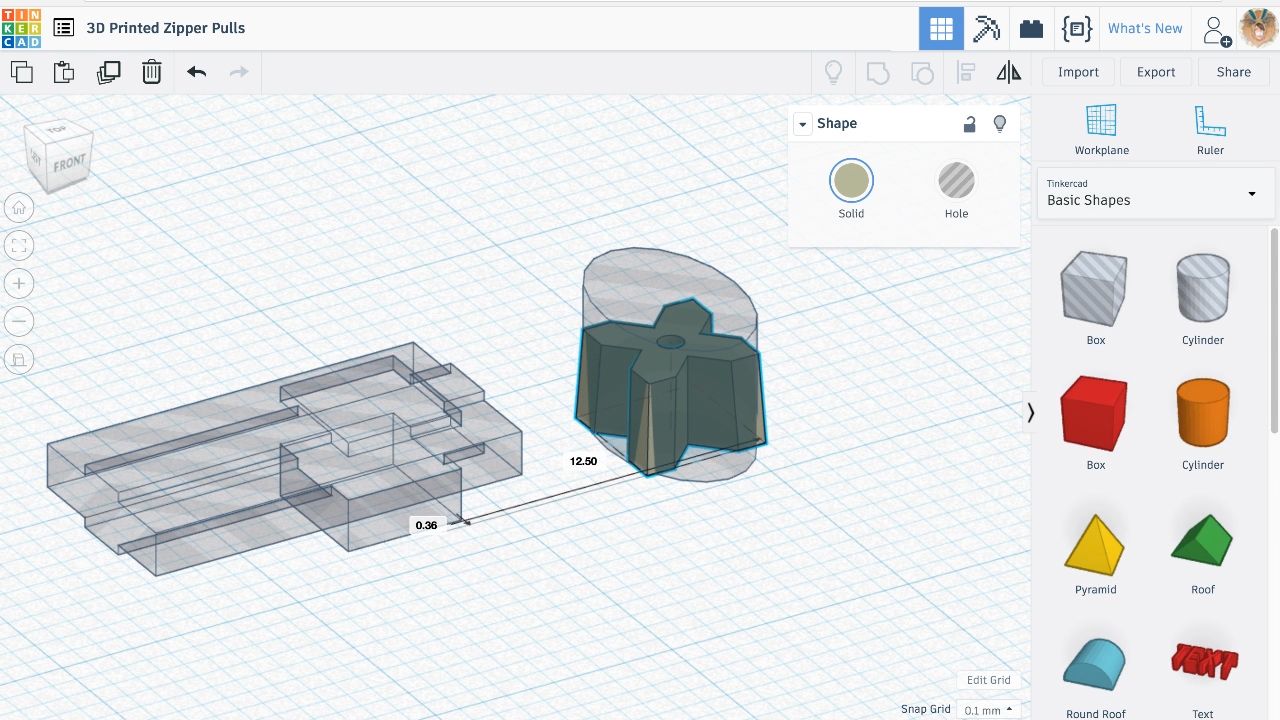Select the Hole option in Shape panel
The width and height of the screenshot is (1280, 720).
click(956, 180)
